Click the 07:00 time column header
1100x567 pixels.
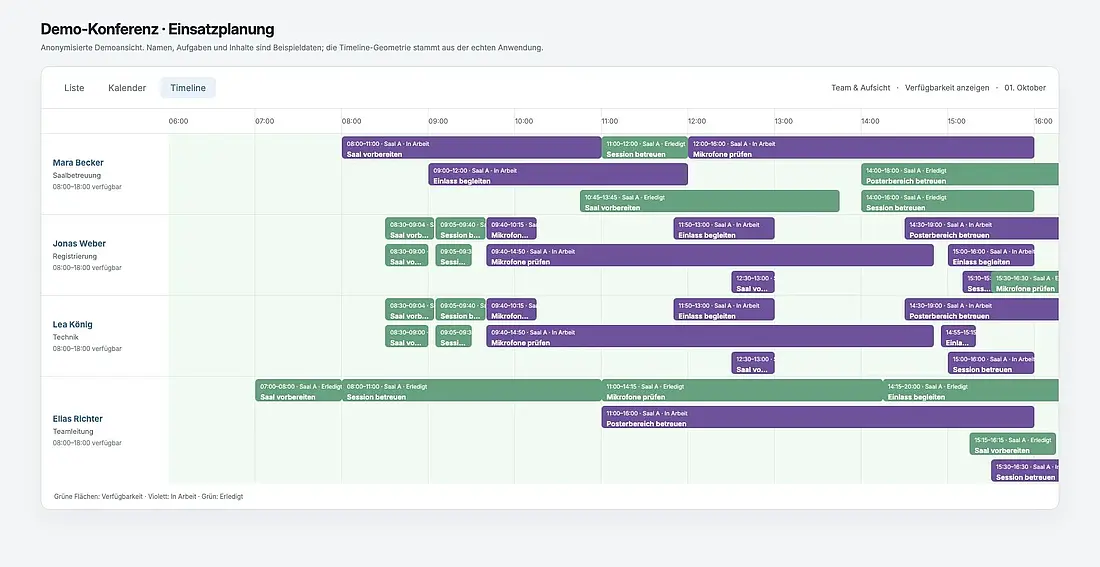click(264, 121)
